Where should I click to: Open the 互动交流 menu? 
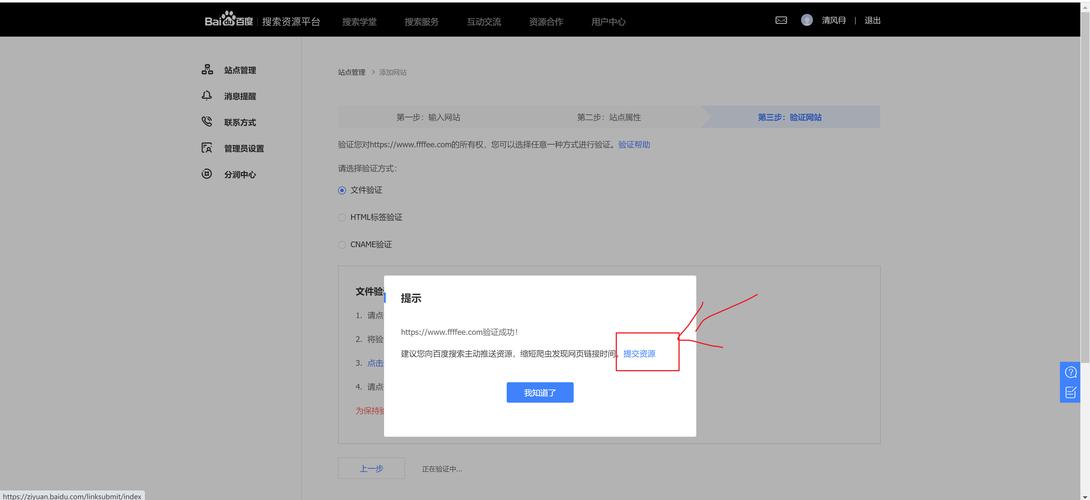click(484, 22)
